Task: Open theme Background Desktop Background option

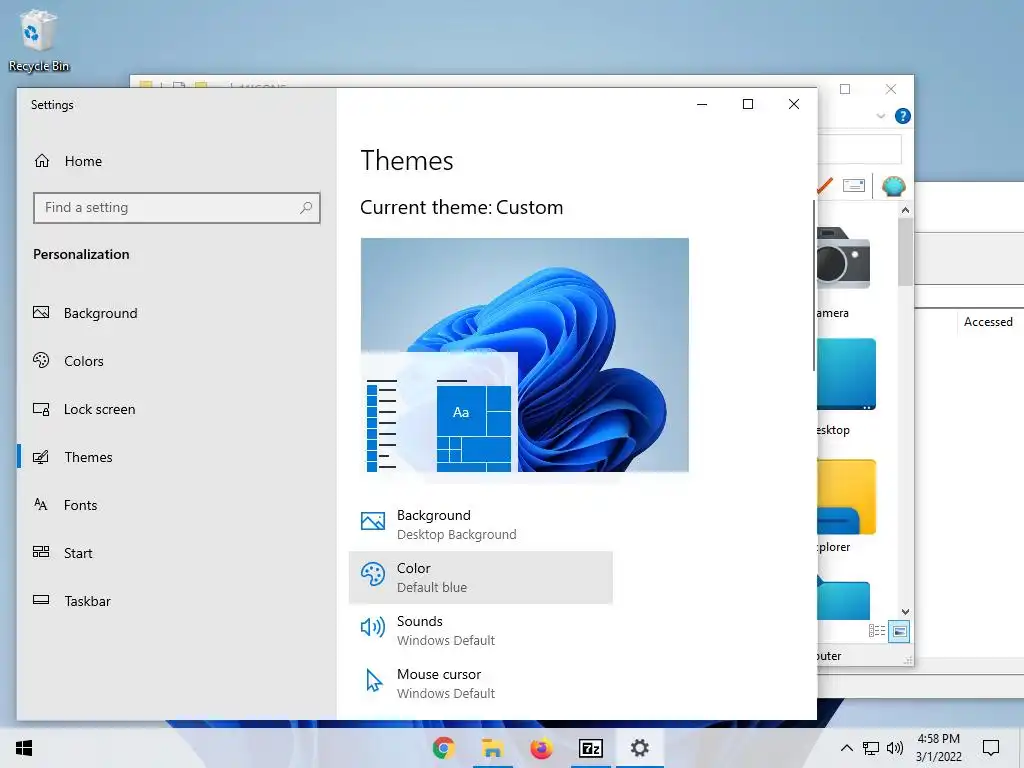Action: coord(481,524)
